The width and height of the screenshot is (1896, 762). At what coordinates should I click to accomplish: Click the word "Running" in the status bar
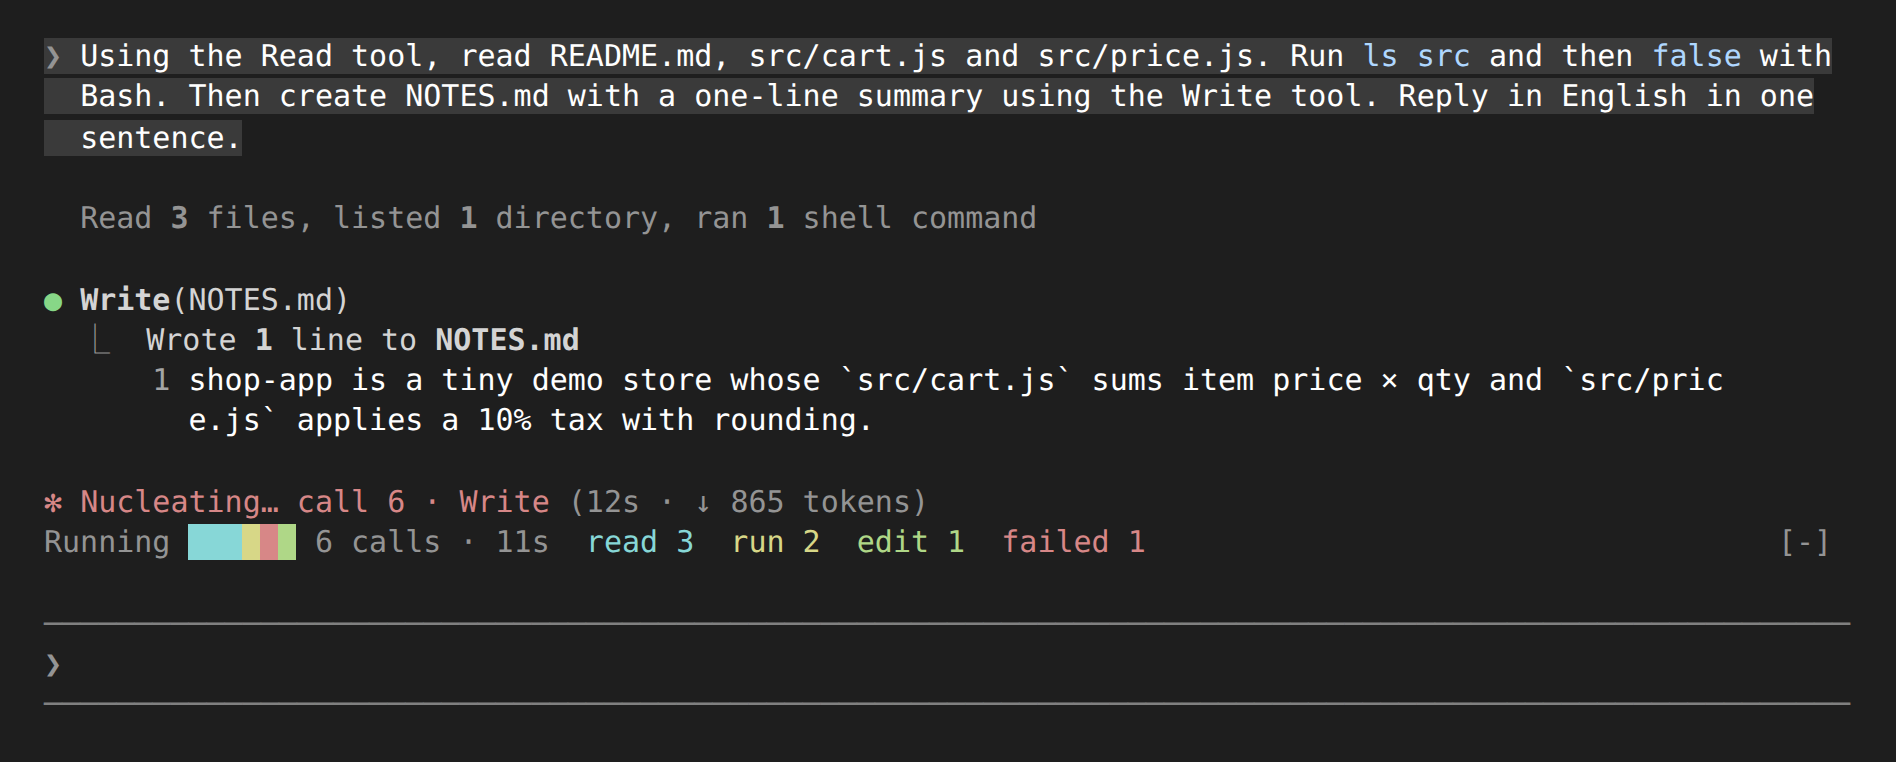point(107,542)
